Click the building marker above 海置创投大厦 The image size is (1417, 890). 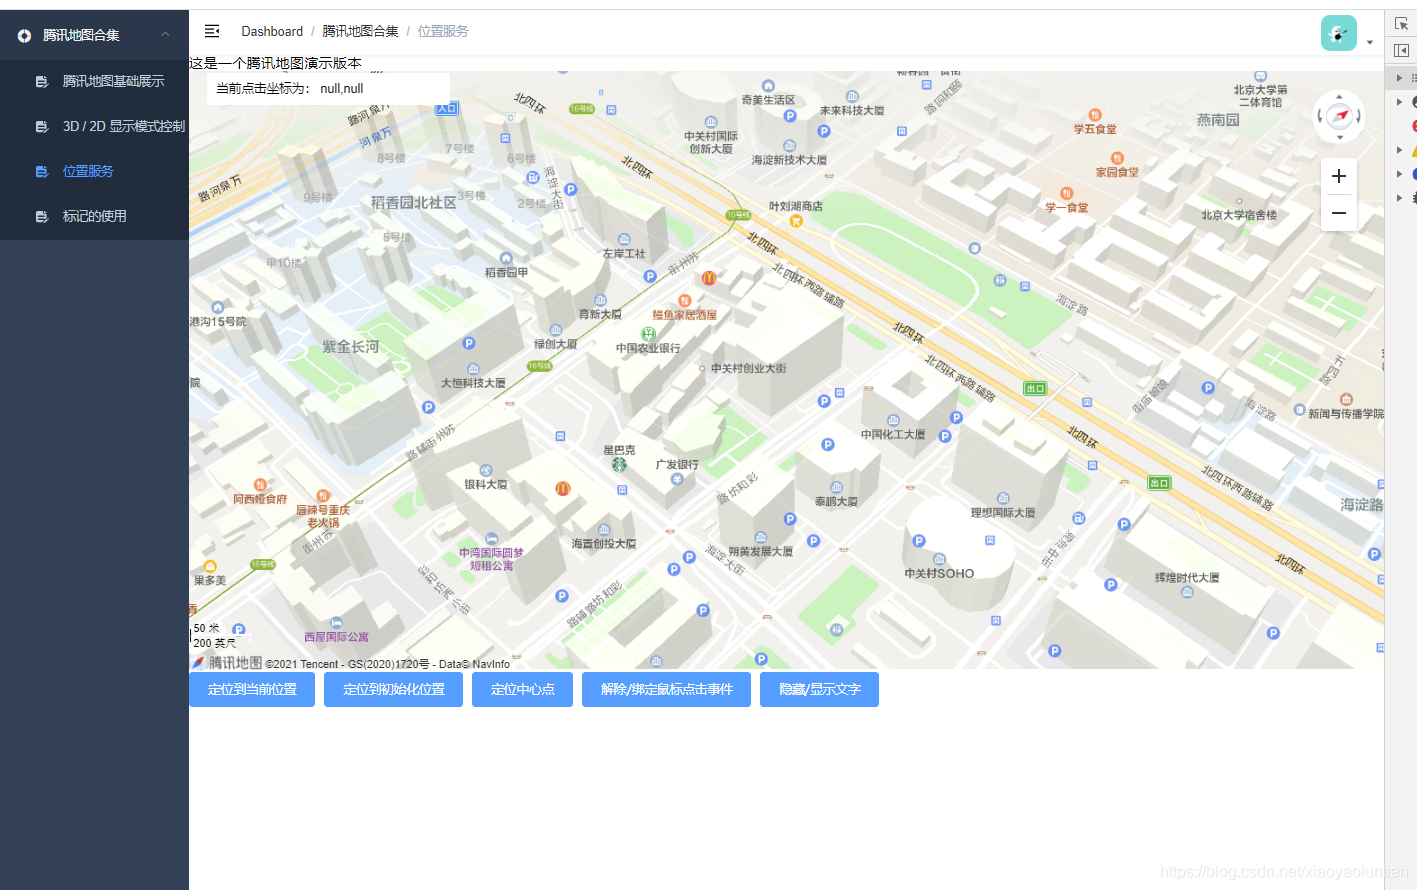(x=603, y=530)
